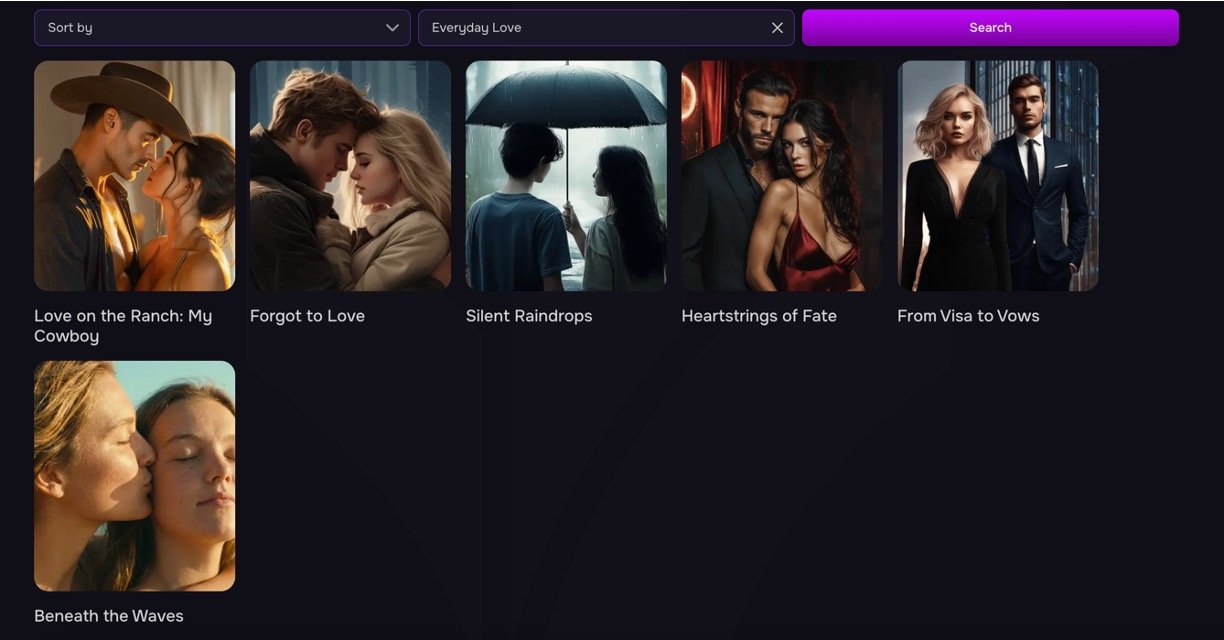The image size is (1224, 640).
Task: Open the From Visa to Vows title
Action: coord(968,316)
